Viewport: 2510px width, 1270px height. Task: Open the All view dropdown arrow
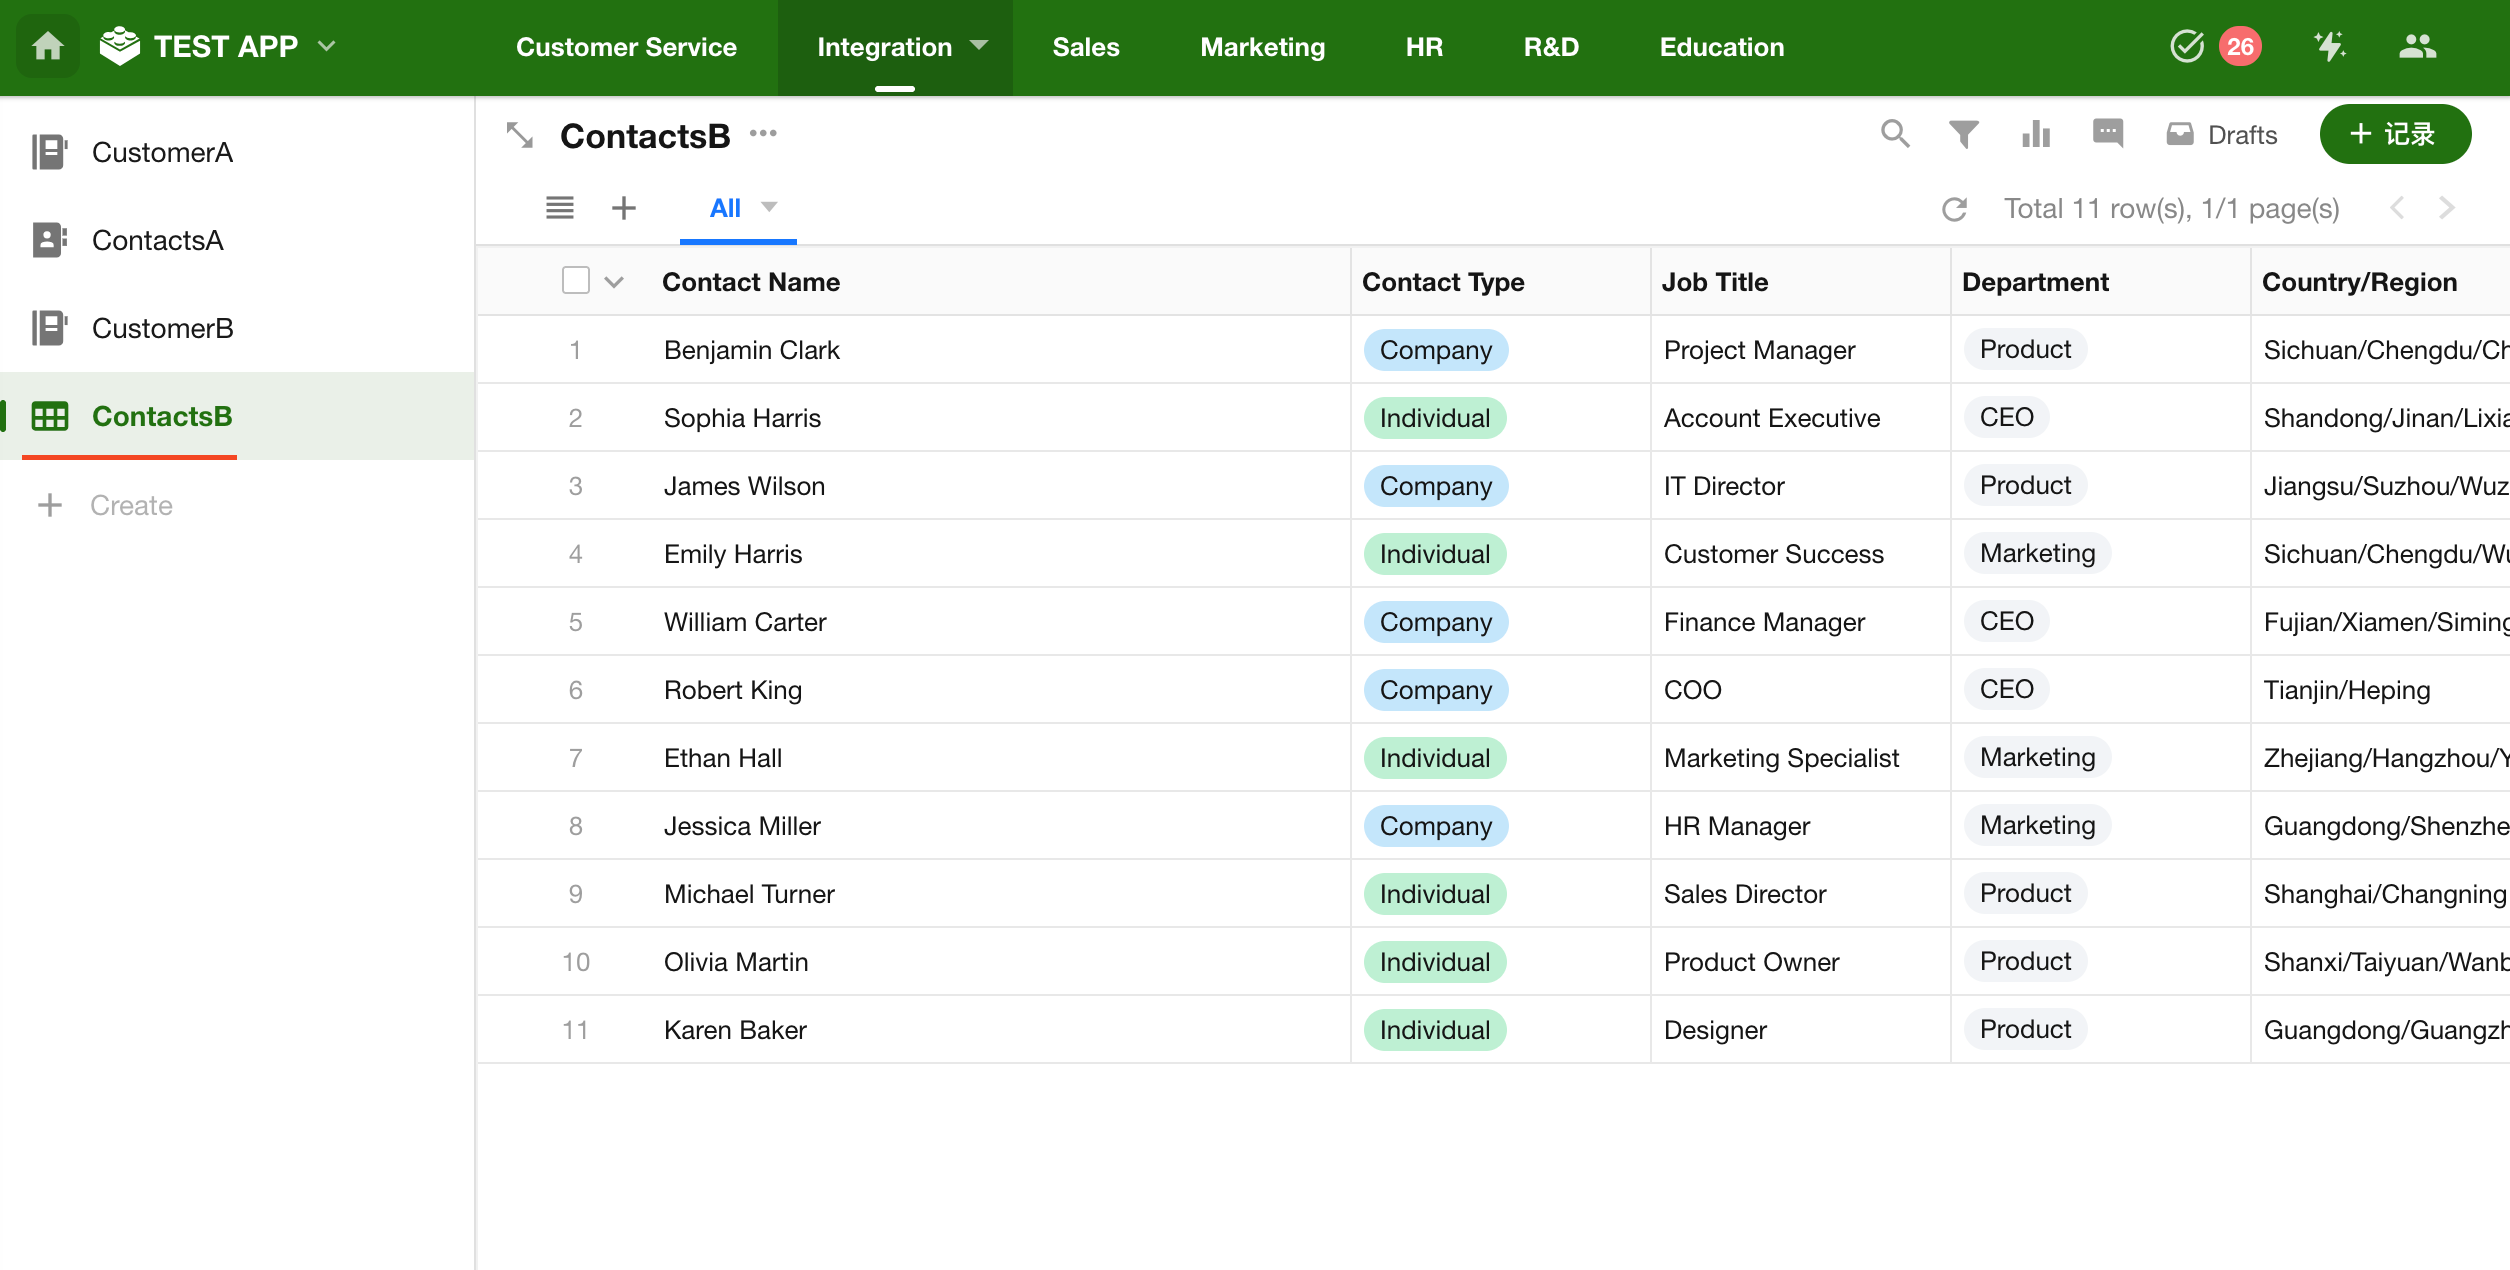pyautogui.click(x=769, y=207)
